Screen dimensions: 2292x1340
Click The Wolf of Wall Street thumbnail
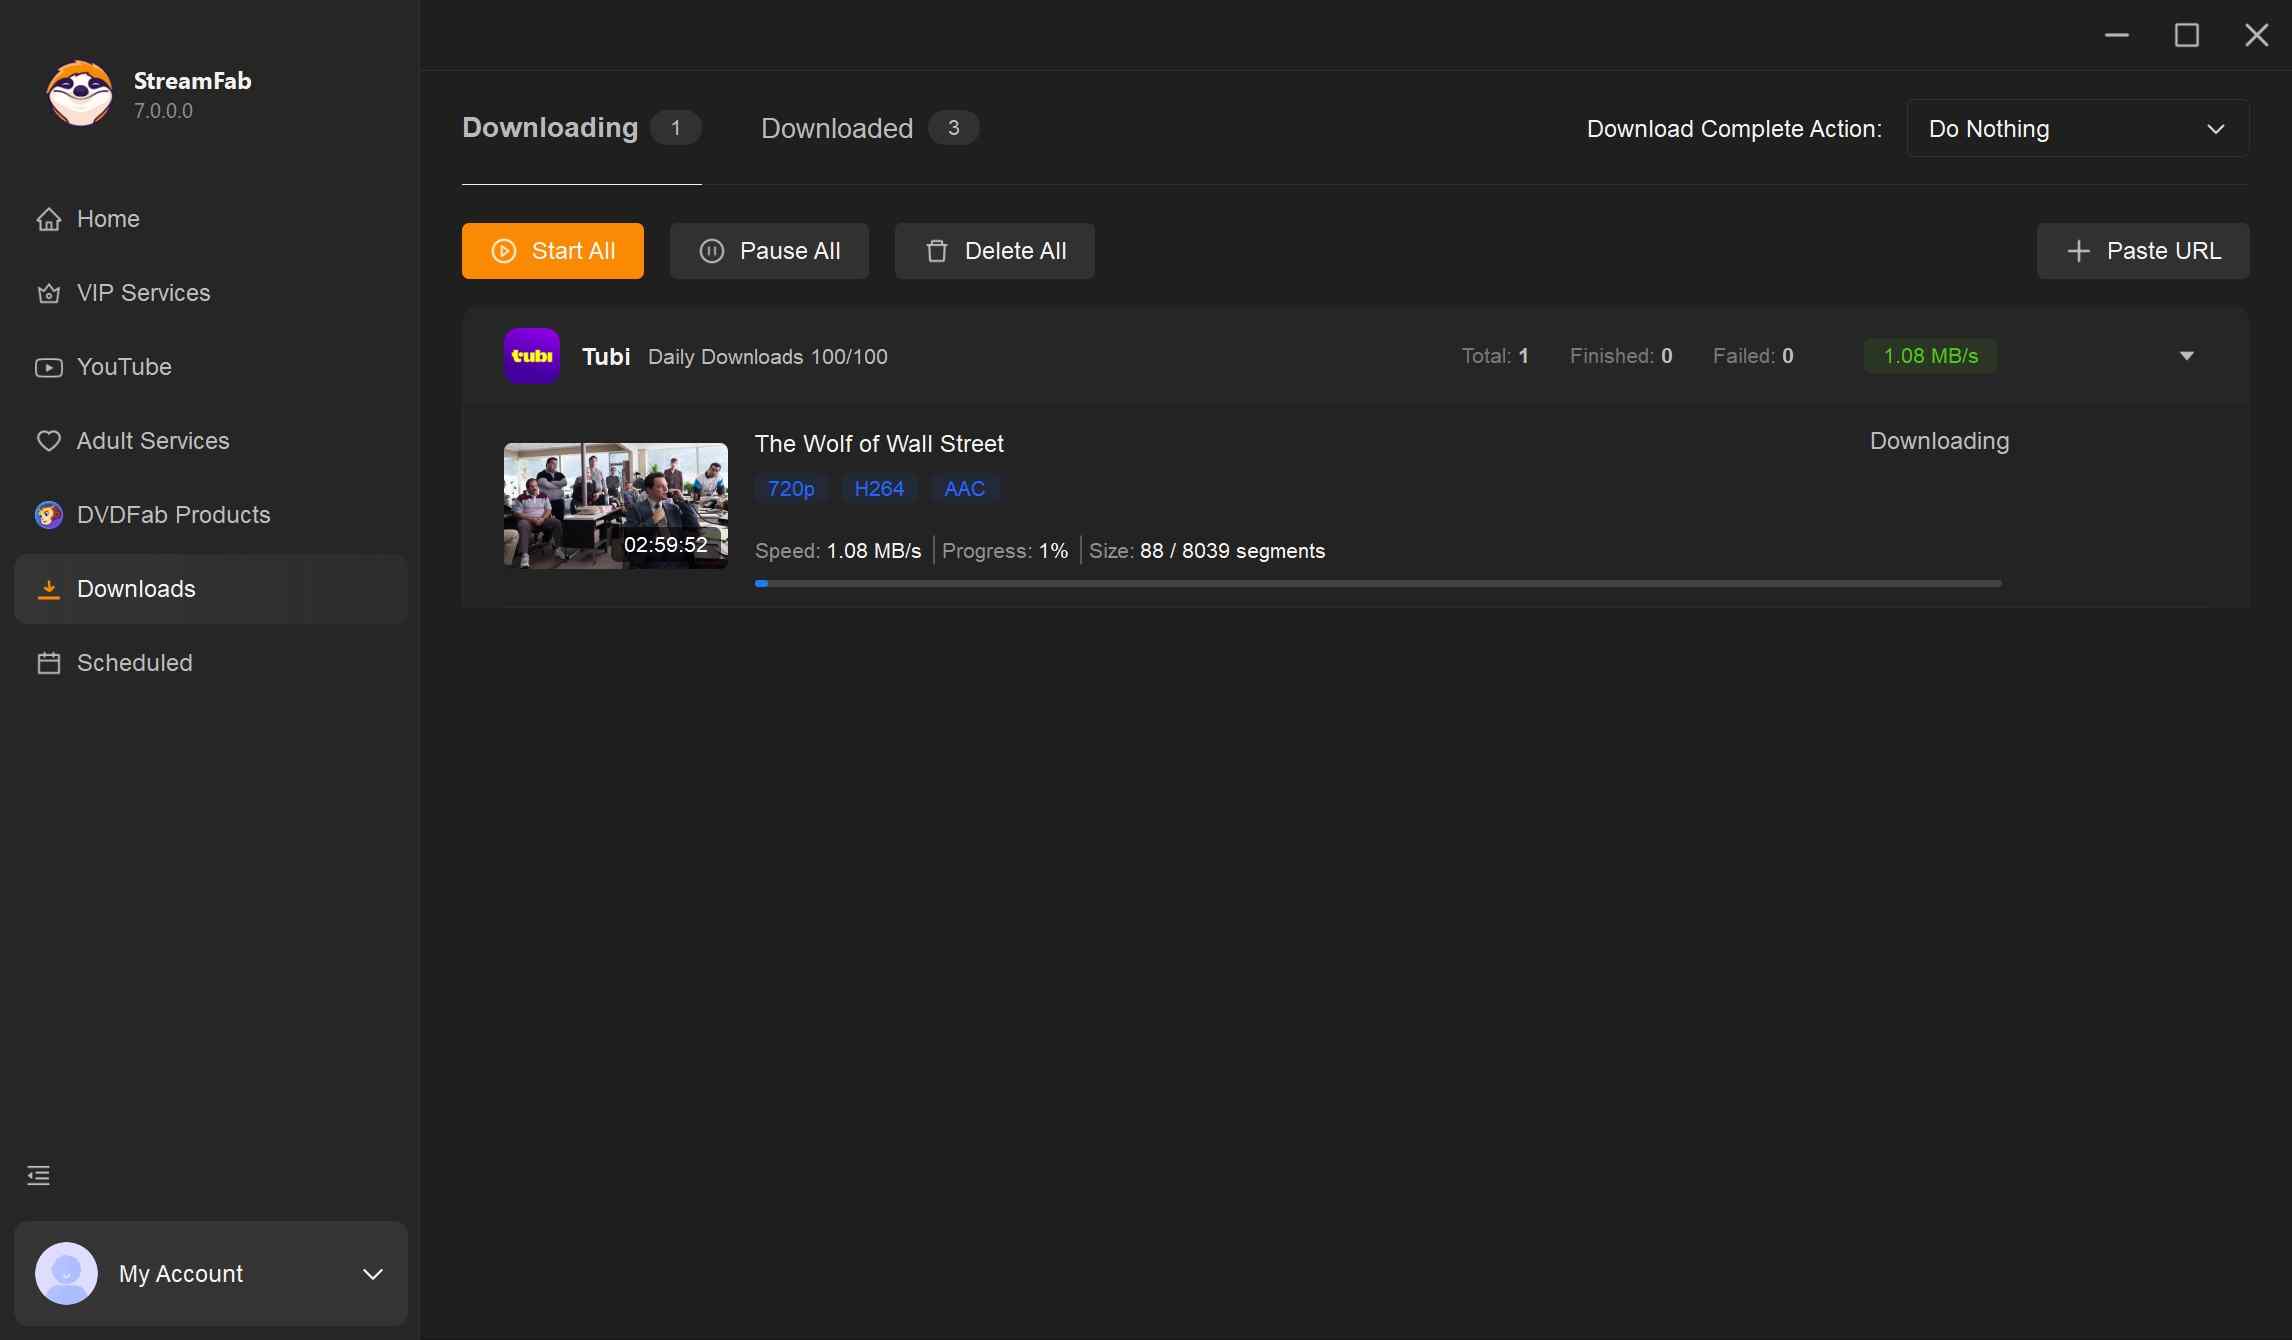[x=615, y=505]
